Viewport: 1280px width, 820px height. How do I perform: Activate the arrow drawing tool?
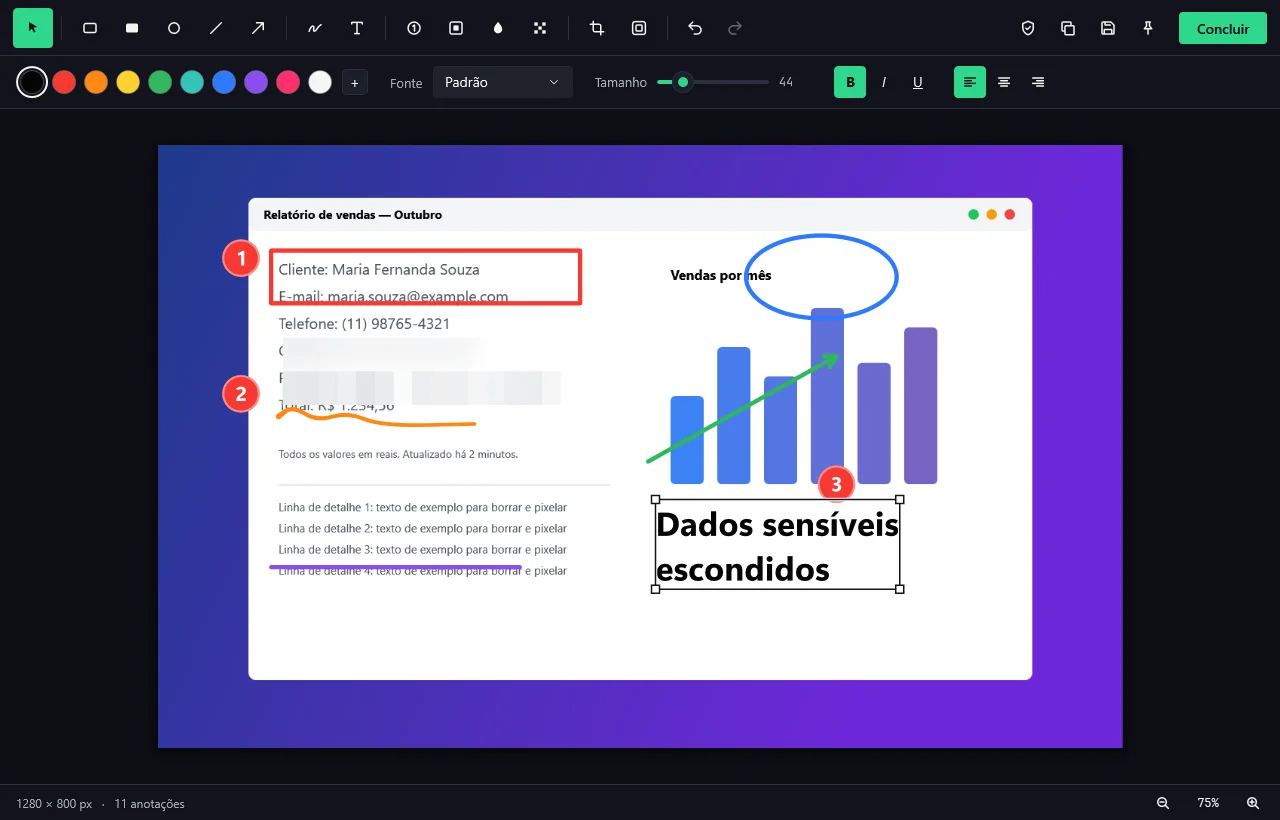click(258, 28)
